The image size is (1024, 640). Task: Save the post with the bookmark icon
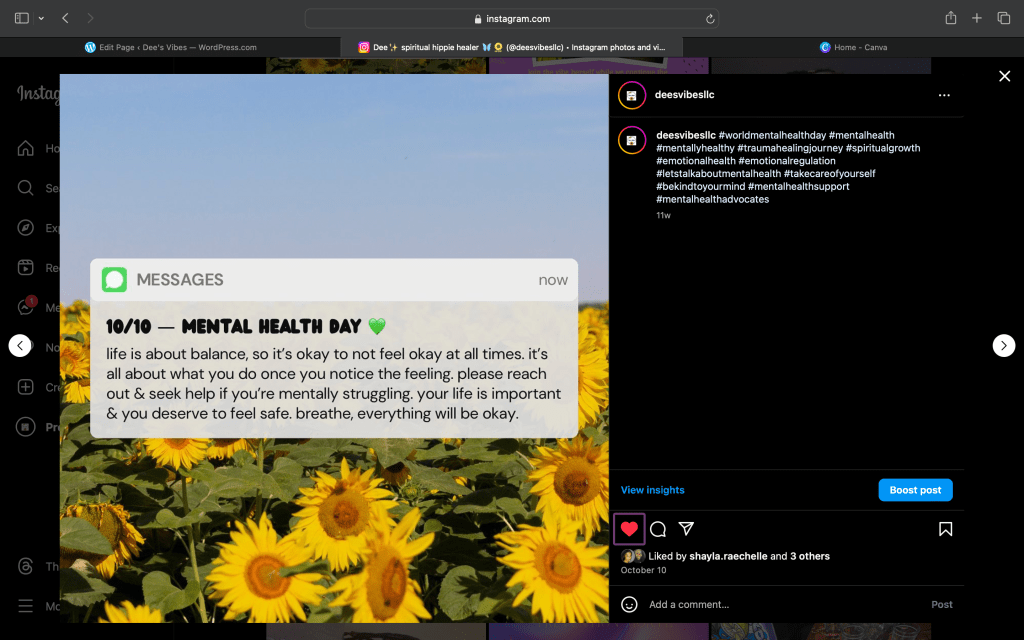click(945, 529)
